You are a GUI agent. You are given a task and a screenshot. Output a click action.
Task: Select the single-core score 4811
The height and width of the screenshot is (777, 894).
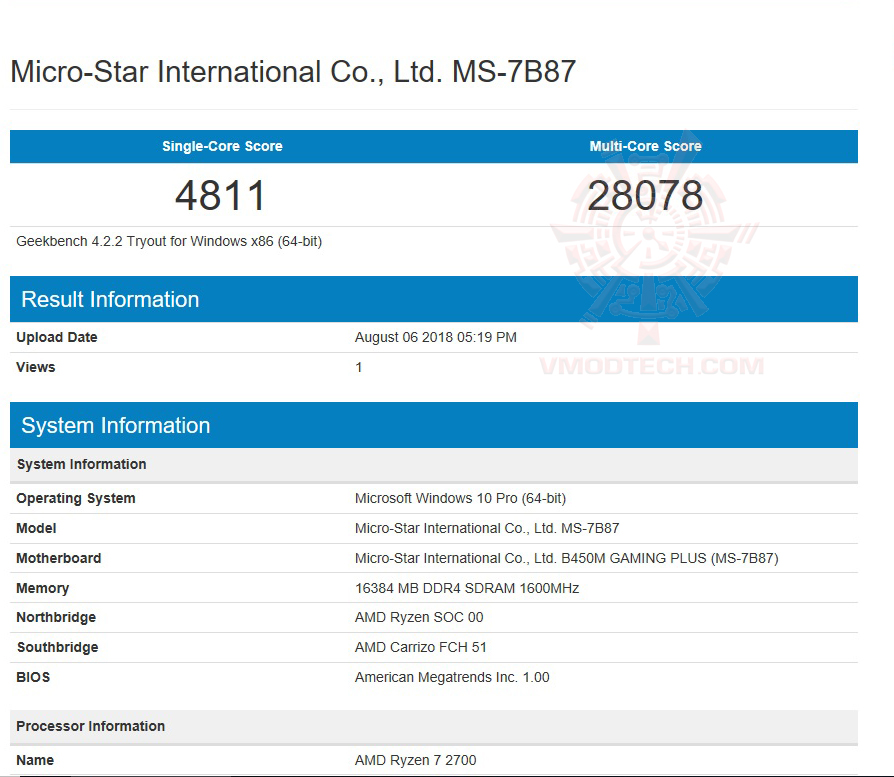221,195
